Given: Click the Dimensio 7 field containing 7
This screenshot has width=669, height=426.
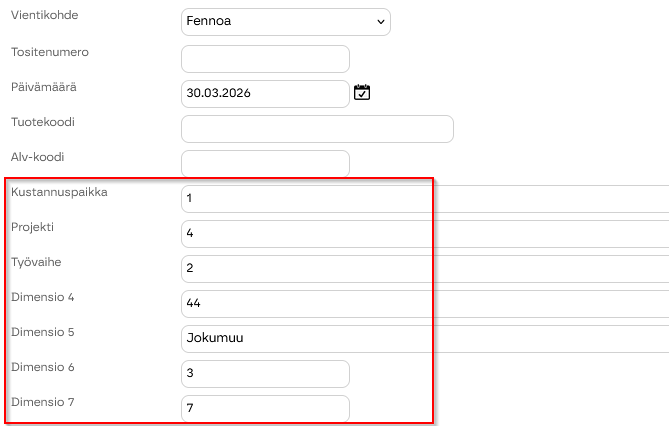Looking at the screenshot, I should [x=265, y=409].
